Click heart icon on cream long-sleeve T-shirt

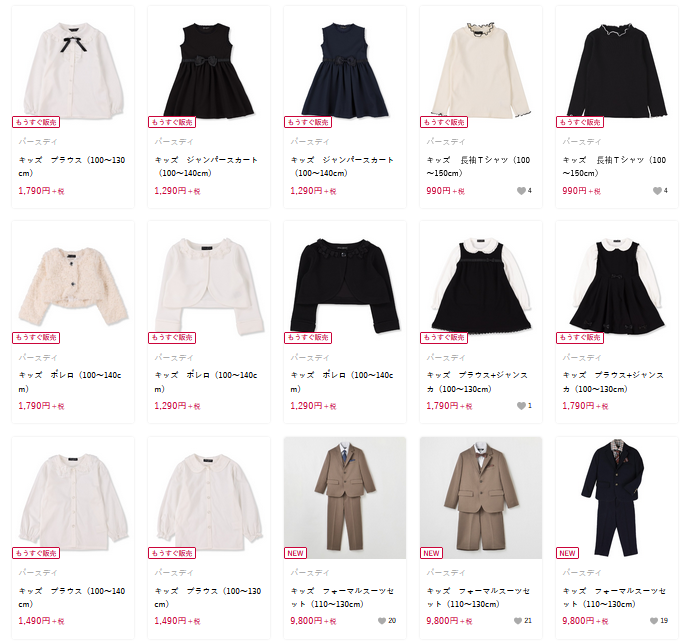(521, 191)
